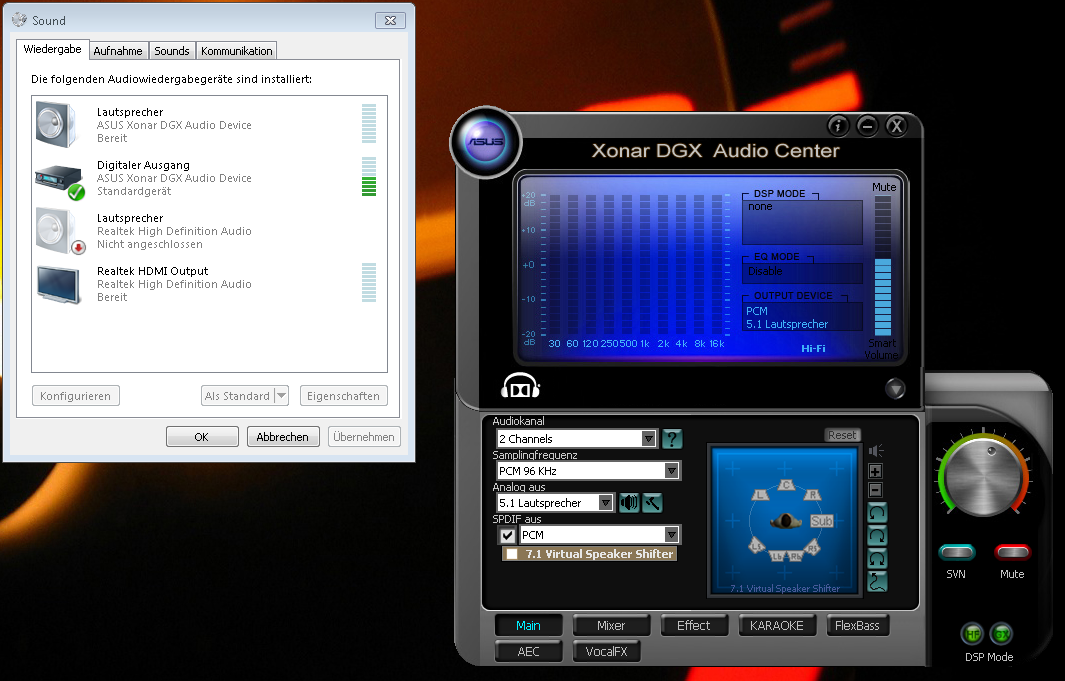1065x681 pixels.
Task: Open the AEC tab
Action: (528, 651)
